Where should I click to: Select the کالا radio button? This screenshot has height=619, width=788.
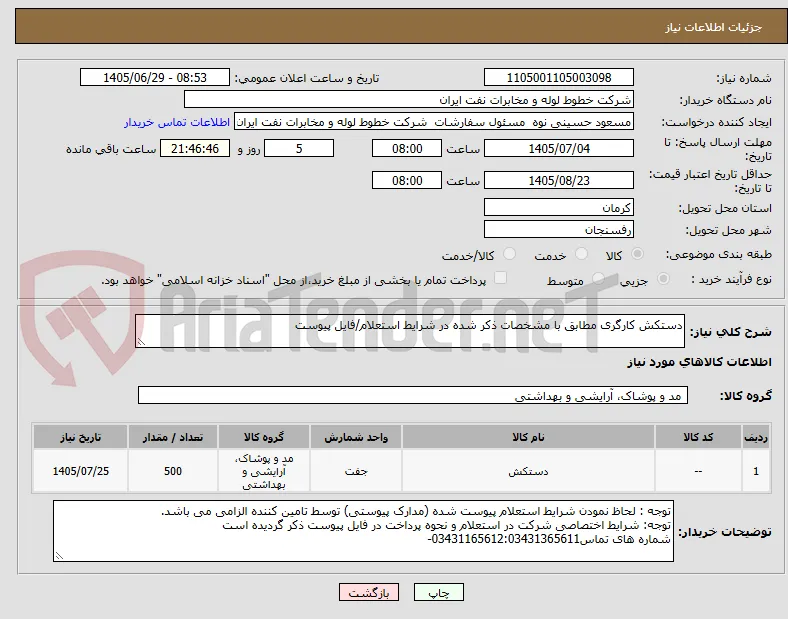[x=637, y=254]
